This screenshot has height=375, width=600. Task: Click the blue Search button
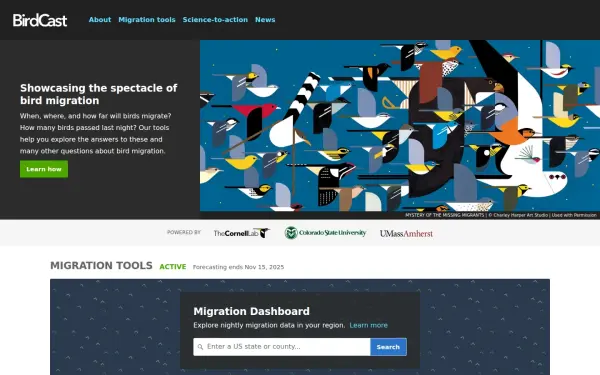(388, 347)
